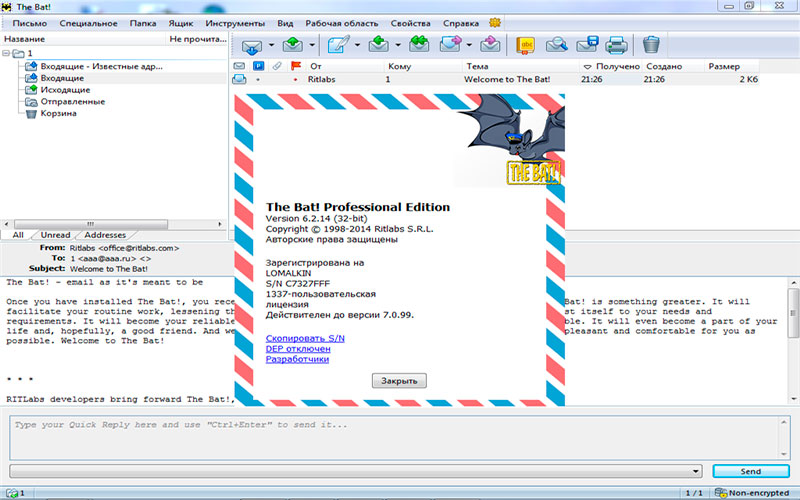
Task: Click the Forward message toolbar icon
Action: (x=451, y=44)
